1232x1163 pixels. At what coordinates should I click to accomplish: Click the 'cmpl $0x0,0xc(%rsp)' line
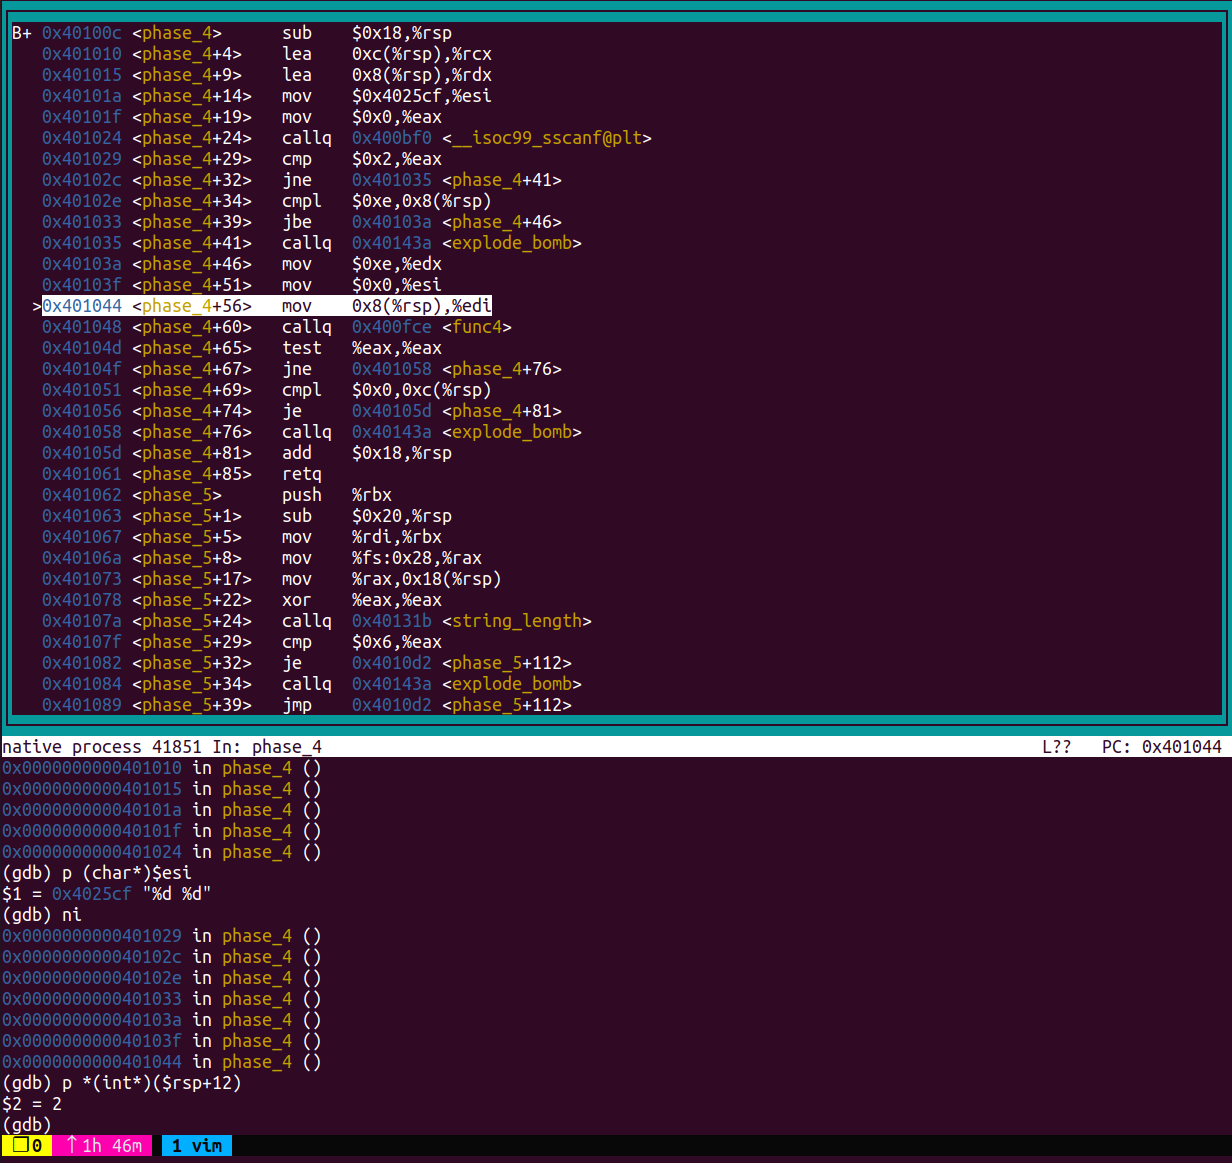point(267,390)
